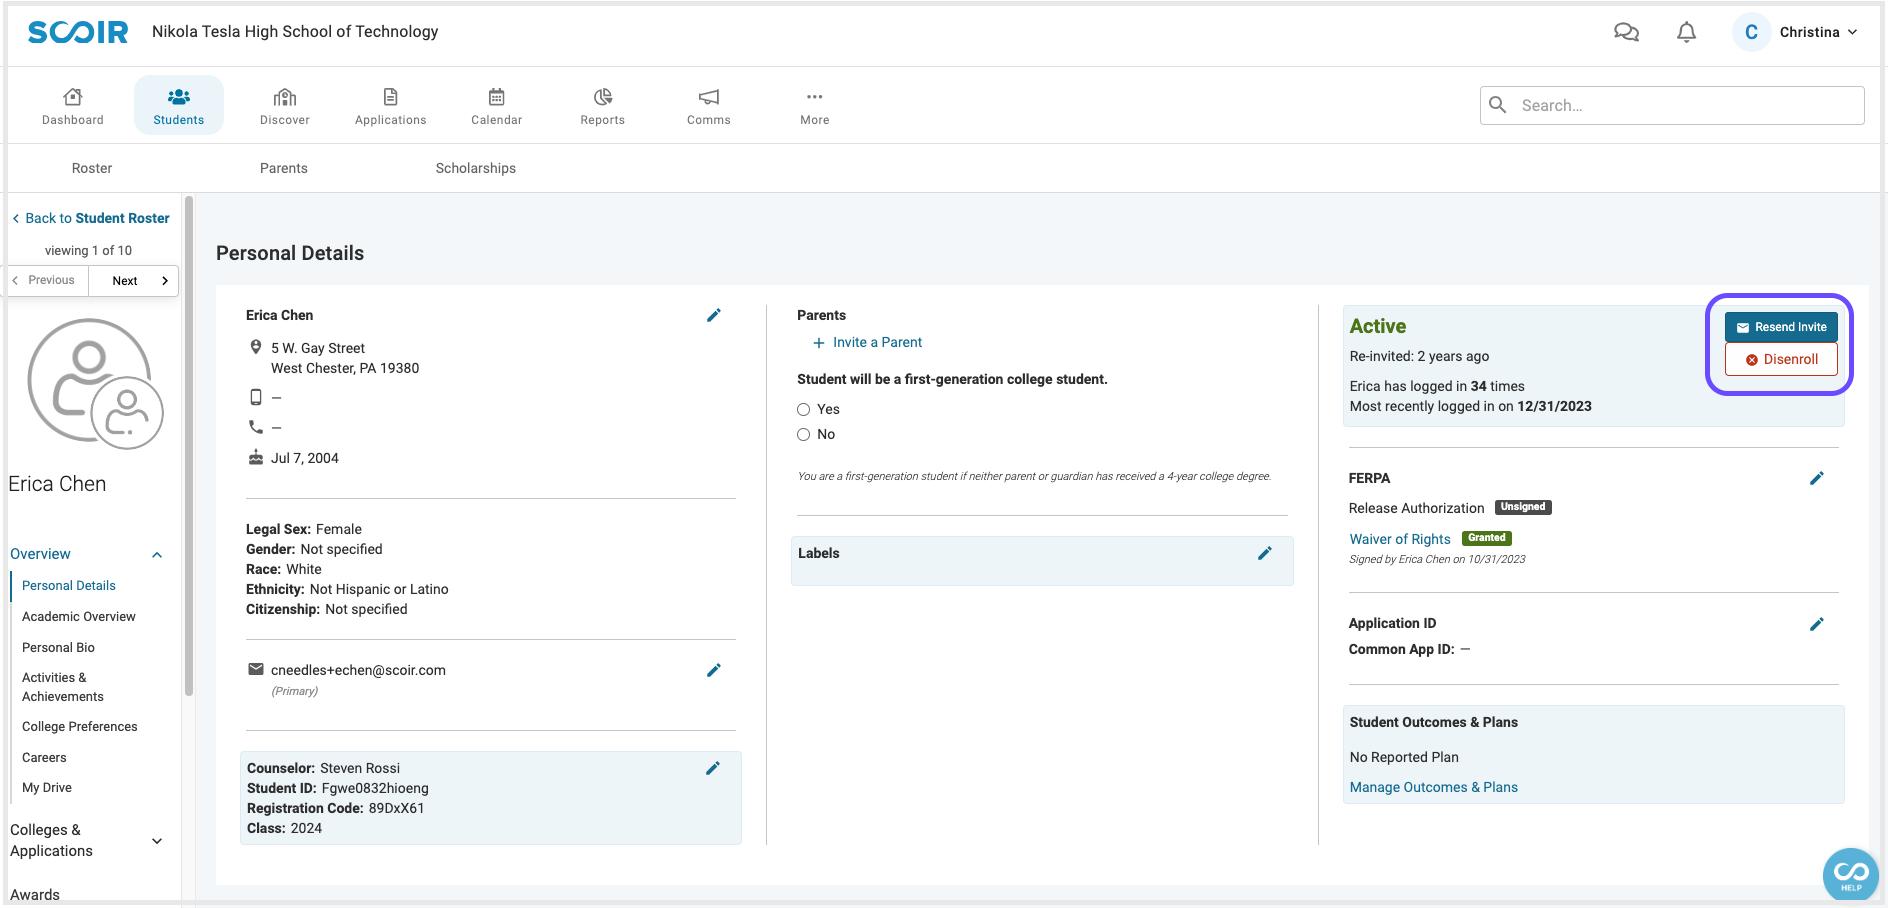1888x908 pixels.
Task: Go back to Student Roster
Action: pyautogui.click(x=91, y=218)
